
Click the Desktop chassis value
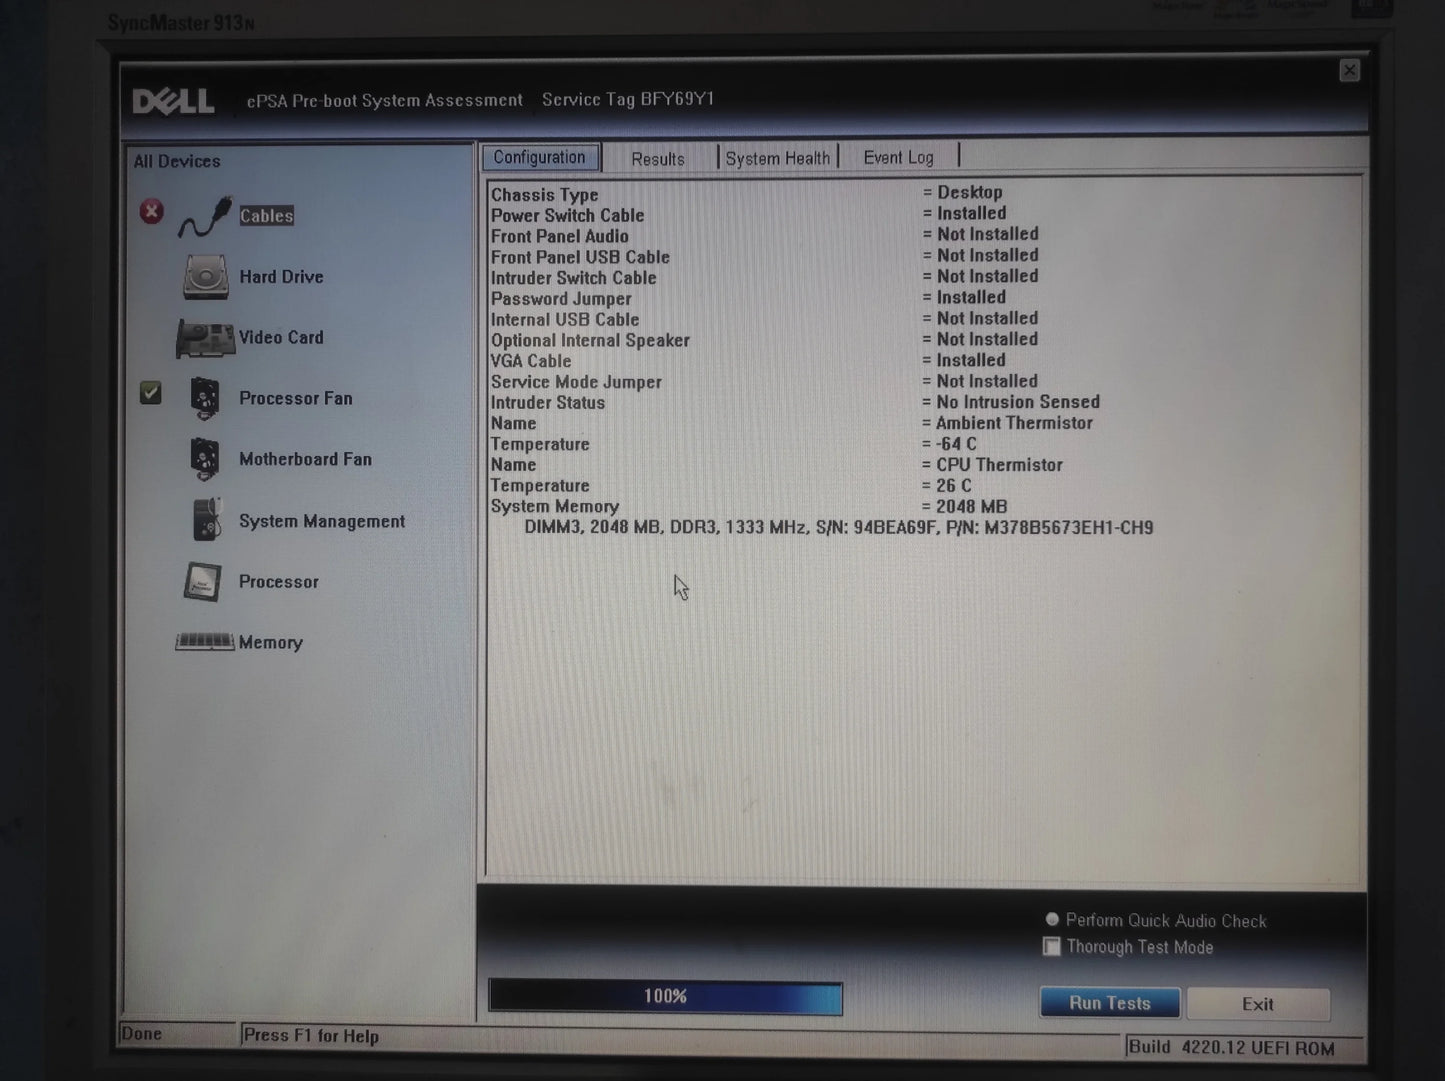point(970,192)
